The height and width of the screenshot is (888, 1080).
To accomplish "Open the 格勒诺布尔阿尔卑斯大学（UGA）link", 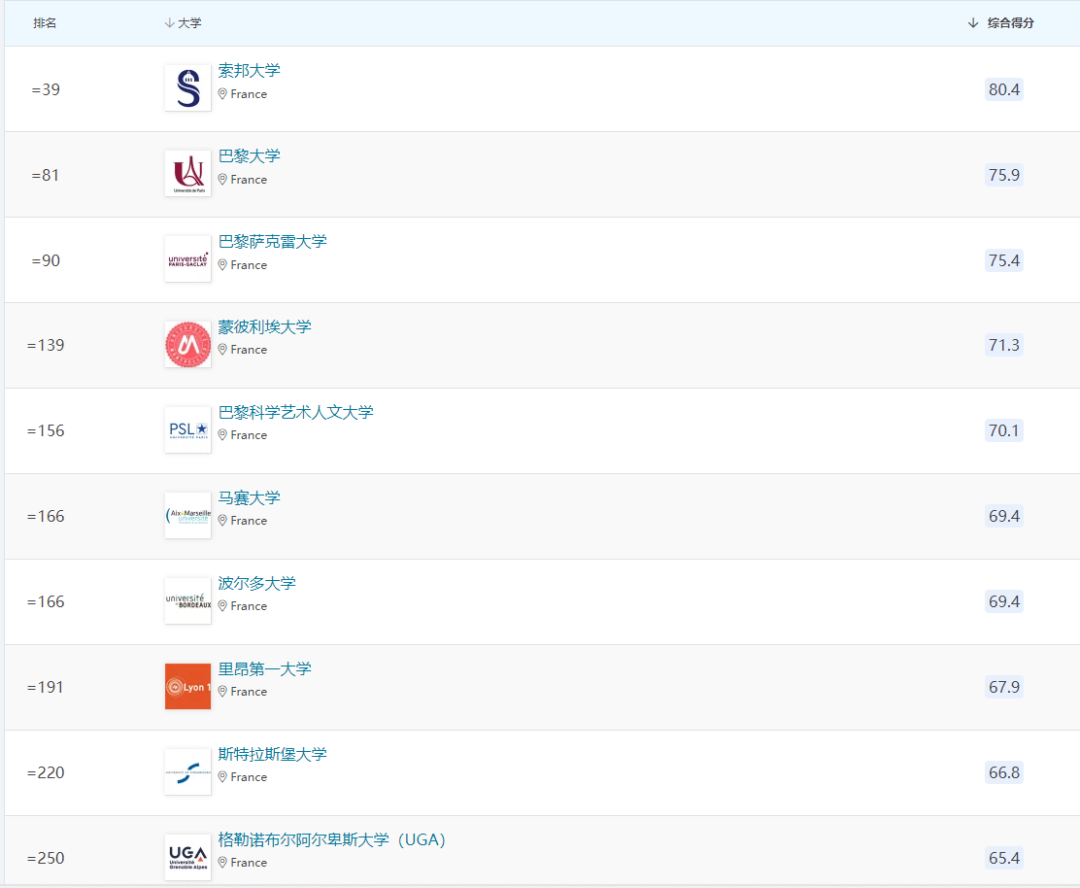I will click(331, 839).
